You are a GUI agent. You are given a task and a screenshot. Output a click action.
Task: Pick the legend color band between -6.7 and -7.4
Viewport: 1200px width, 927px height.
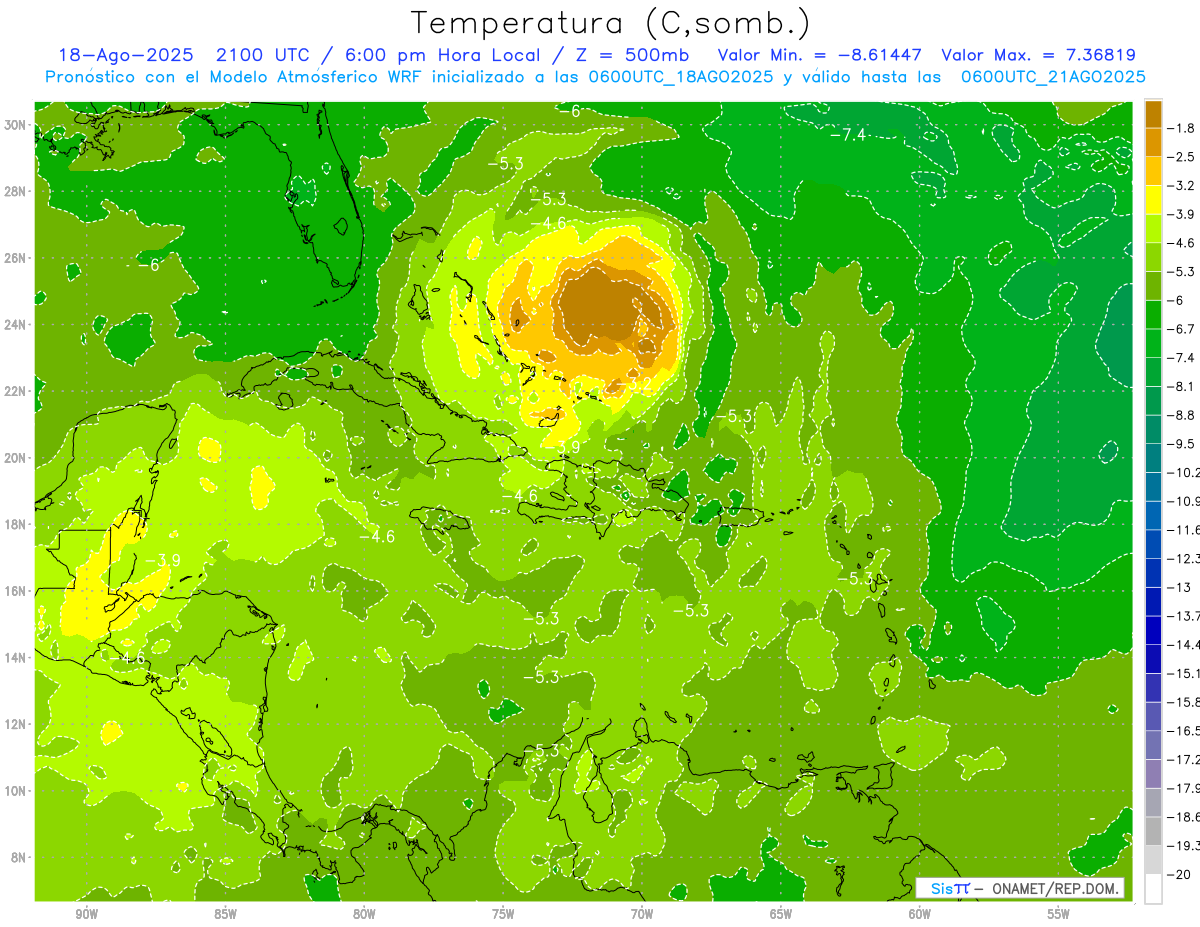pos(1153,343)
